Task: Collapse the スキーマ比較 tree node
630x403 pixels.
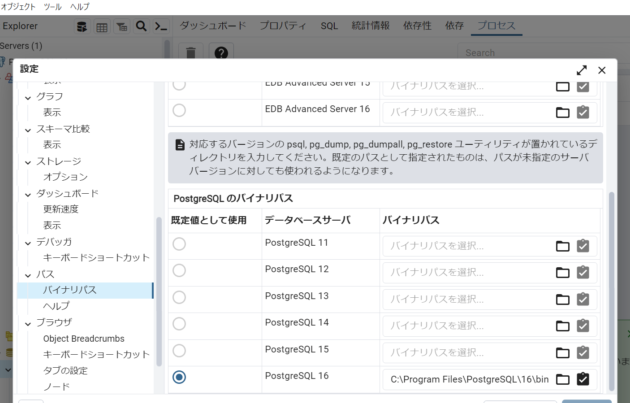Action: pyautogui.click(x=28, y=130)
